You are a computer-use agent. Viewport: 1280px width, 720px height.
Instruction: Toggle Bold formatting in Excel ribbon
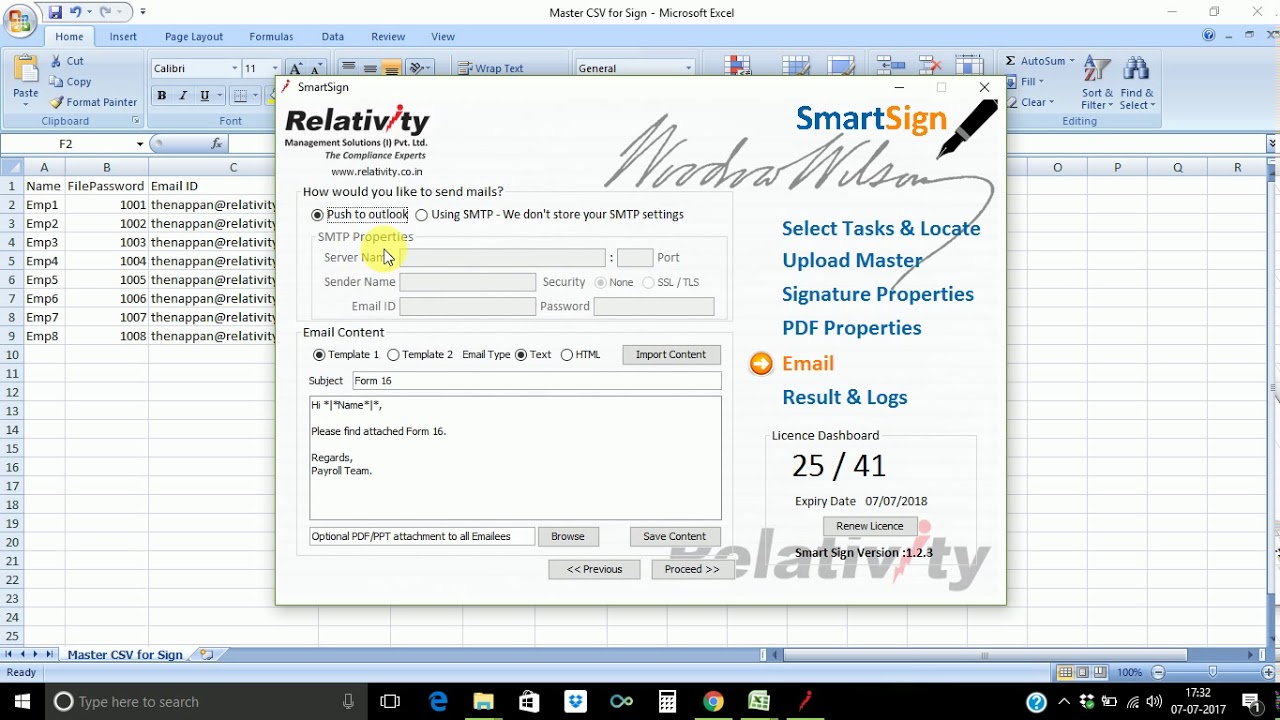[161, 96]
